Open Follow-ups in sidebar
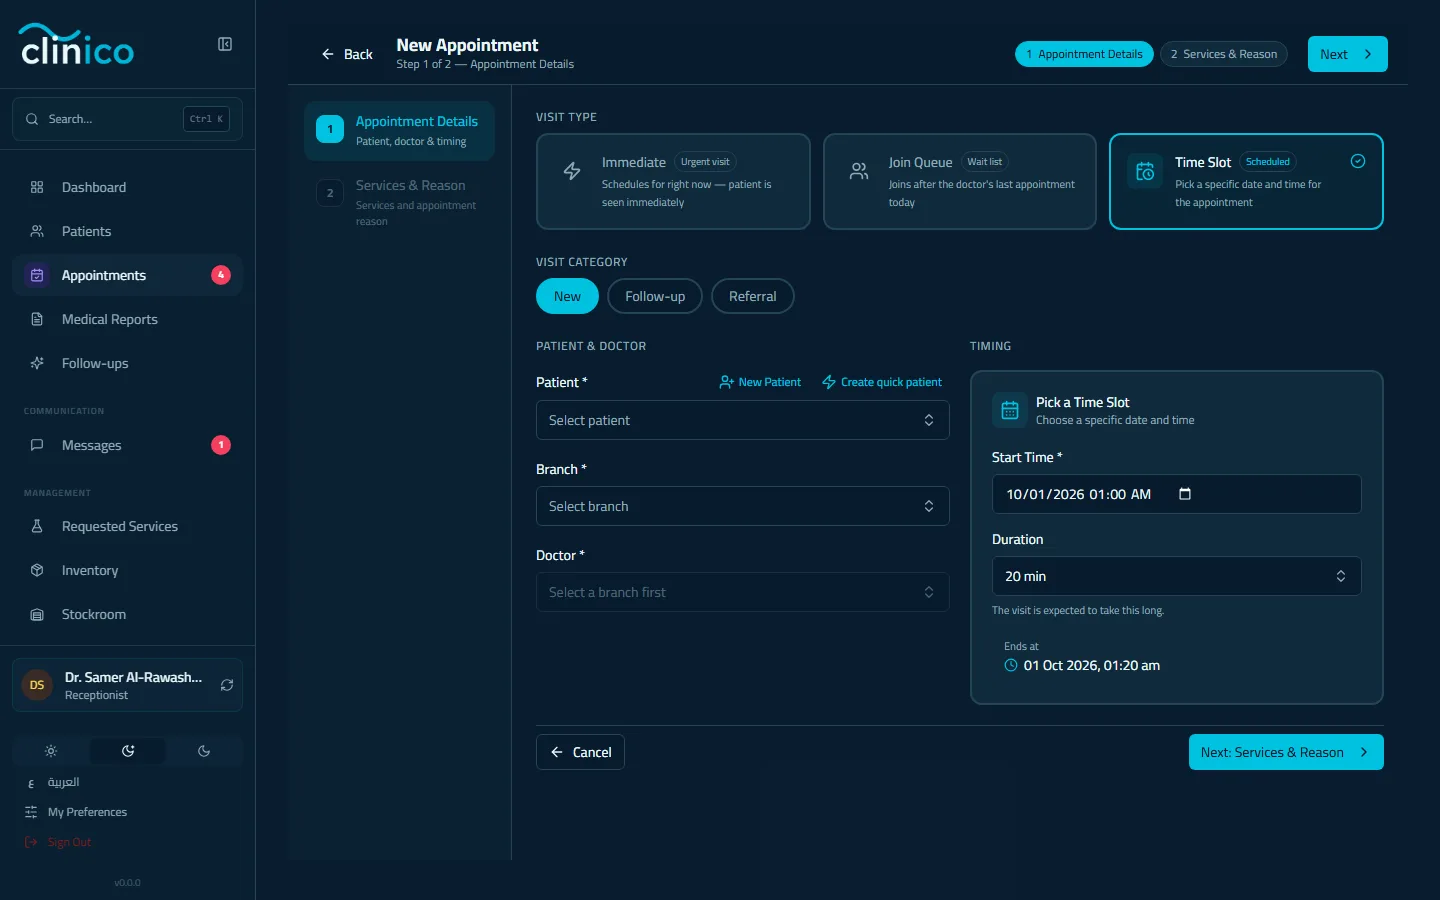Viewport: 1440px width, 900px height. (x=127, y=363)
